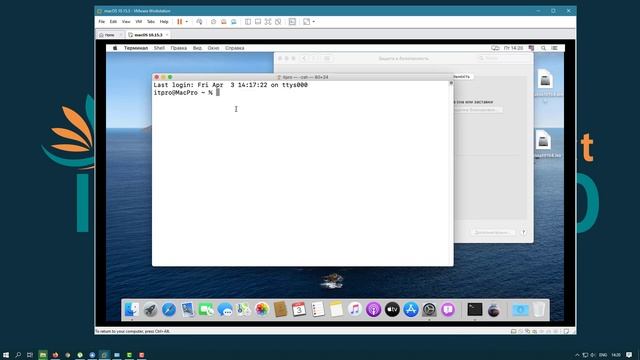The width and height of the screenshot is (640, 360).
Task: Open Launchpad in the Dock
Action: pyautogui.click(x=150, y=310)
